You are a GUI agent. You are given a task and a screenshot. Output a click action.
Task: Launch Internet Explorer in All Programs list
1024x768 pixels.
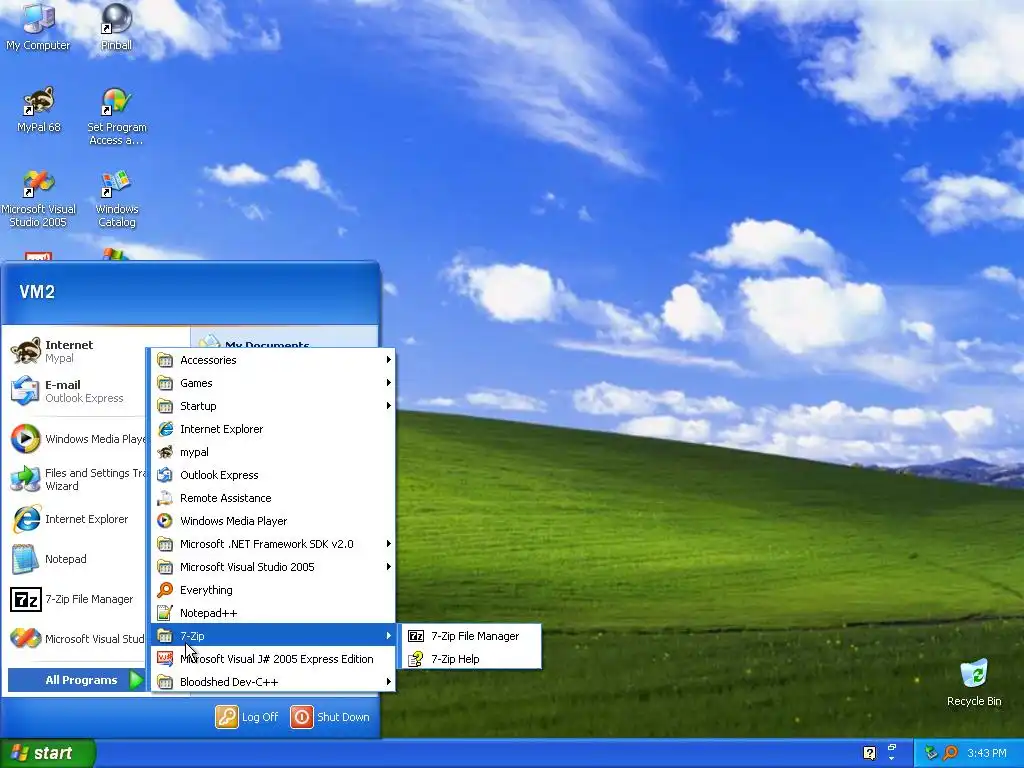(273, 429)
